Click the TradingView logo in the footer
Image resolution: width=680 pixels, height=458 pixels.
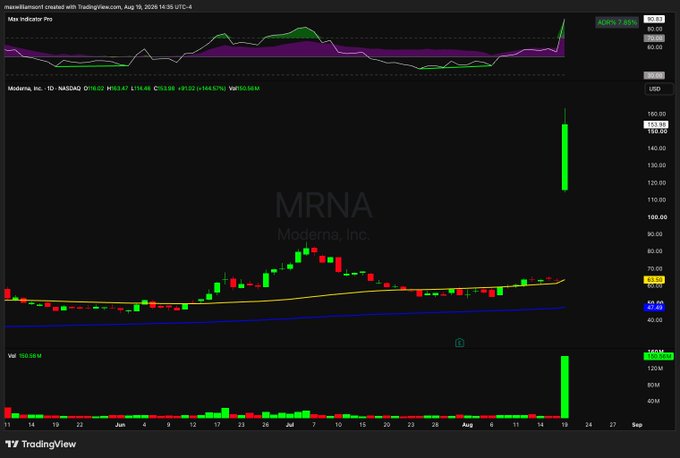[41, 444]
